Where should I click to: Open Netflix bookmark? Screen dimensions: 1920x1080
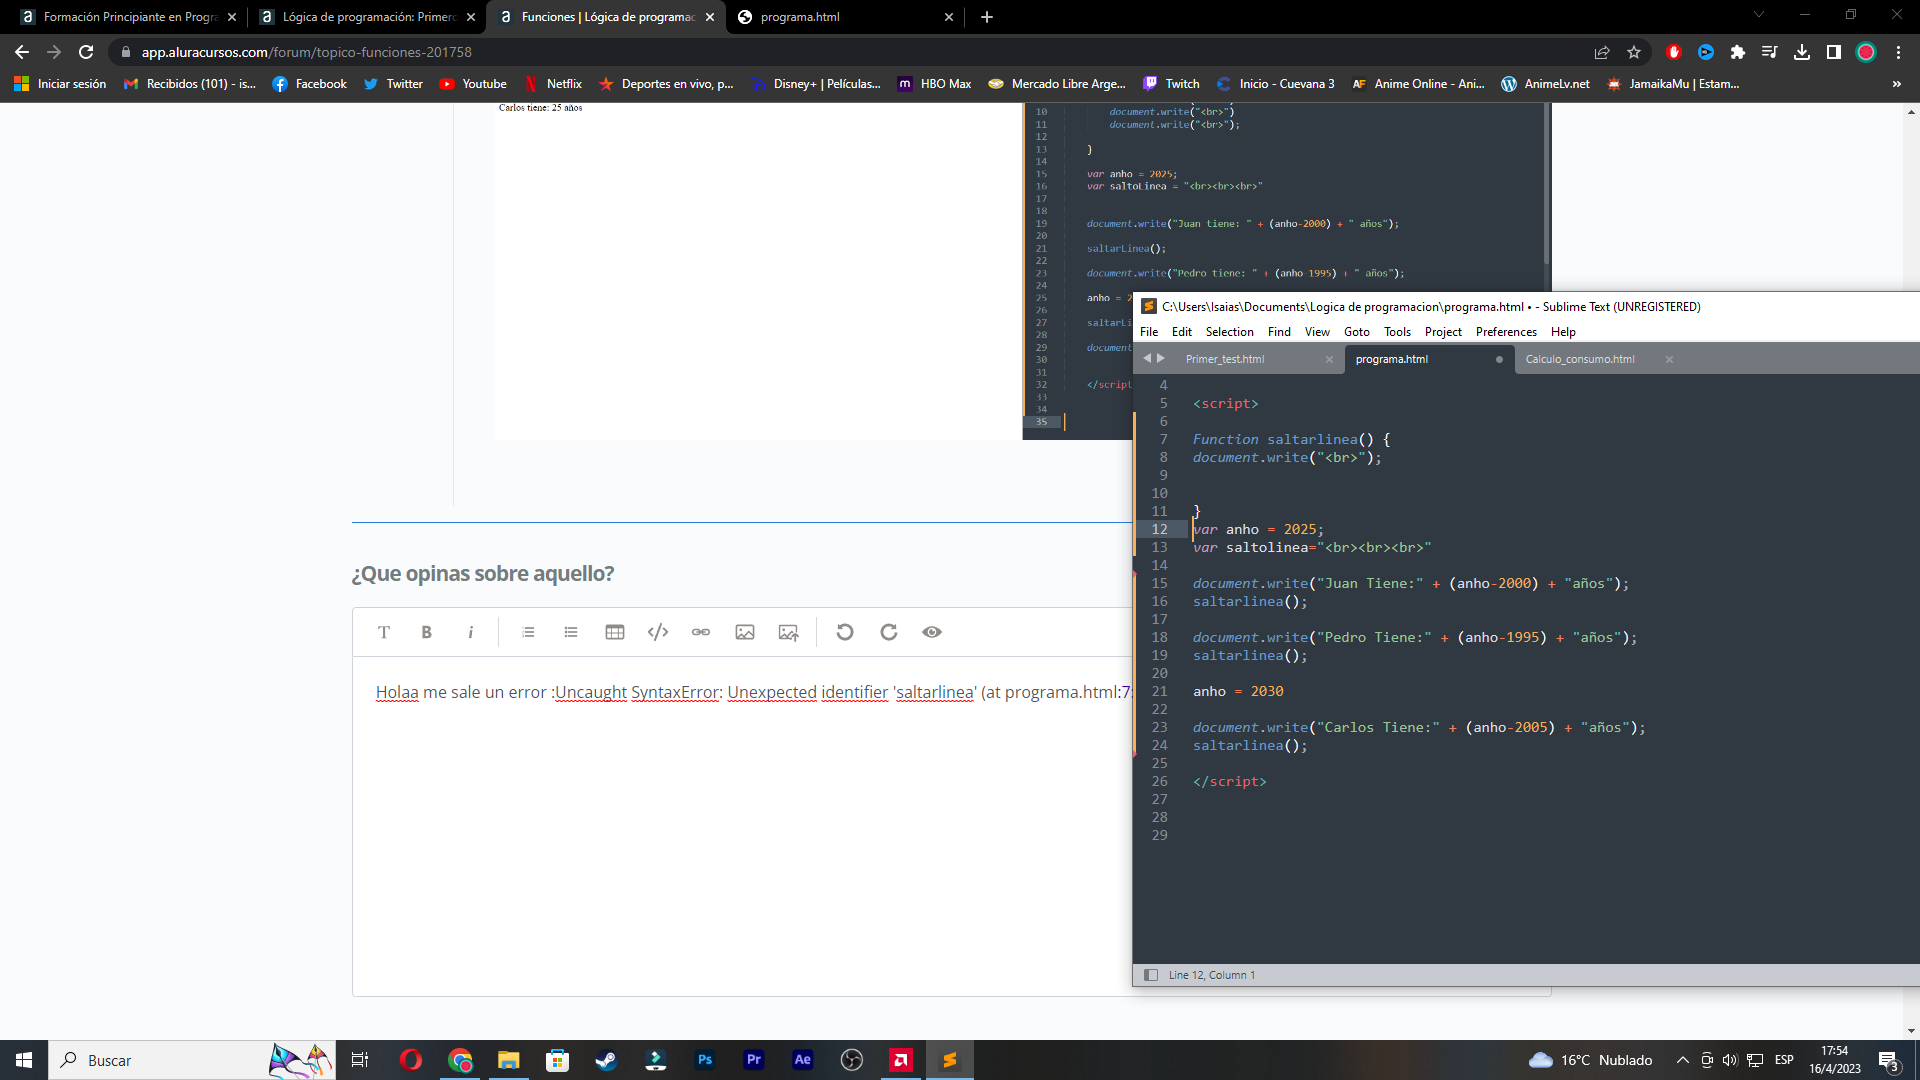(x=553, y=84)
